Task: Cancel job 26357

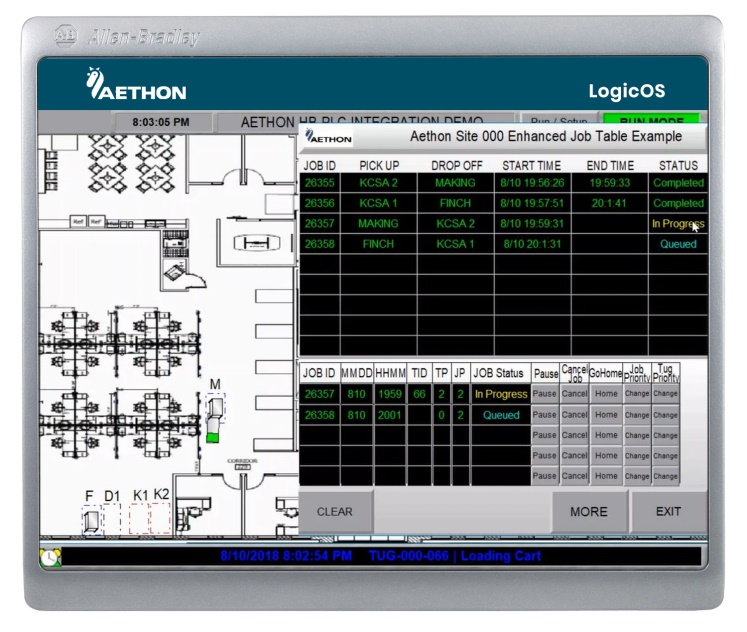Action: pos(575,394)
